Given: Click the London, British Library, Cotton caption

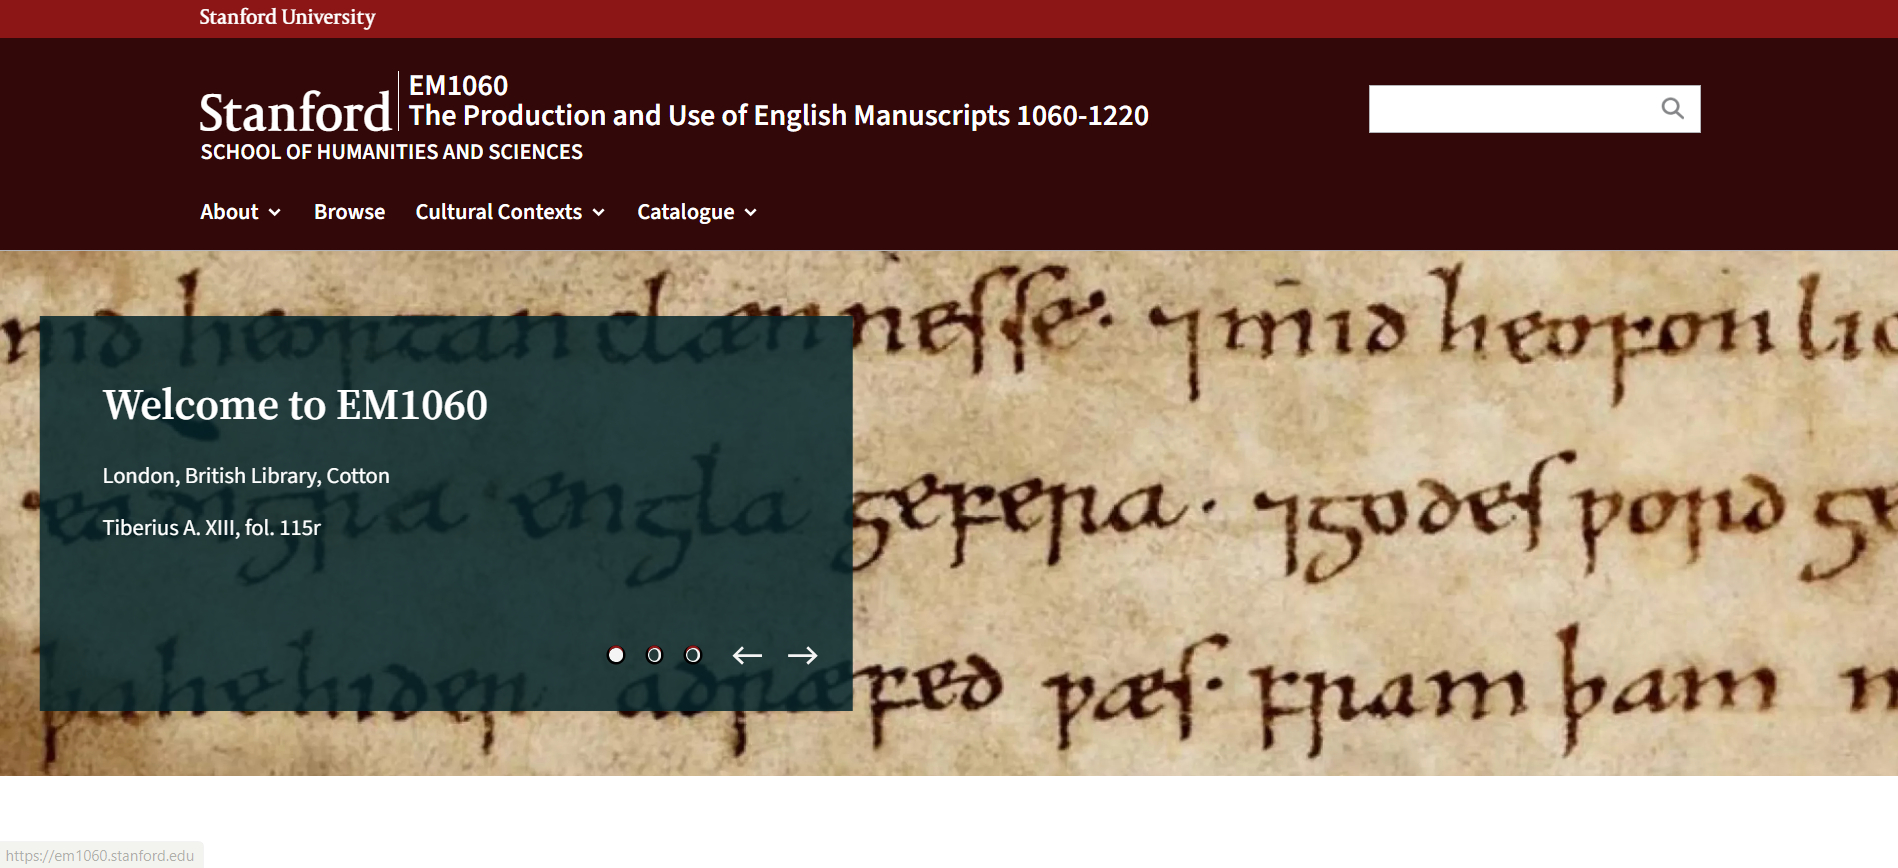Looking at the screenshot, I should pyautogui.click(x=246, y=476).
